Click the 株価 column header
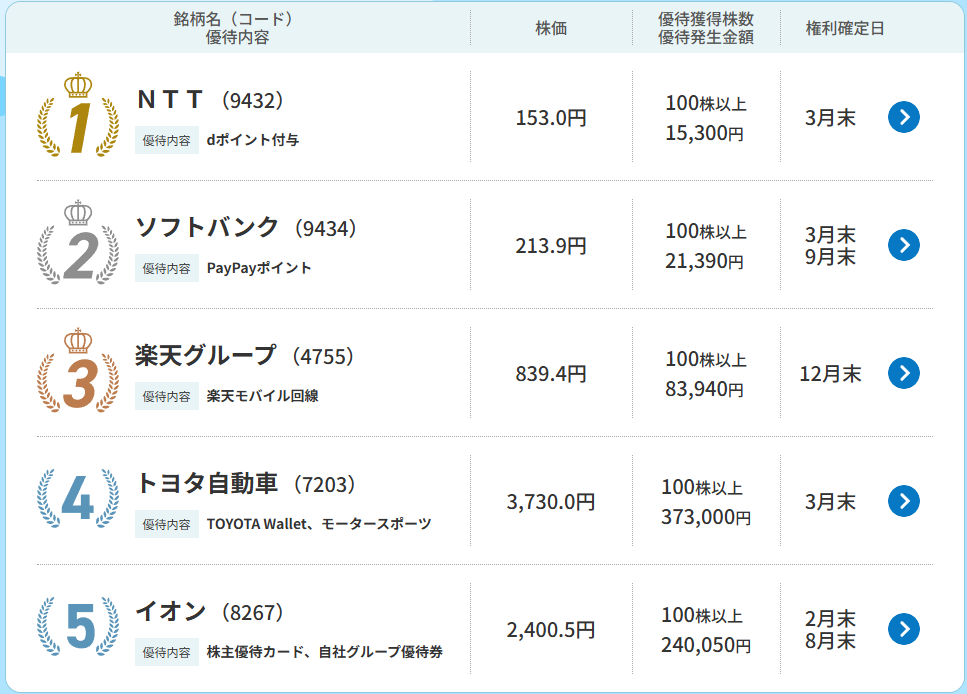 pos(552,29)
